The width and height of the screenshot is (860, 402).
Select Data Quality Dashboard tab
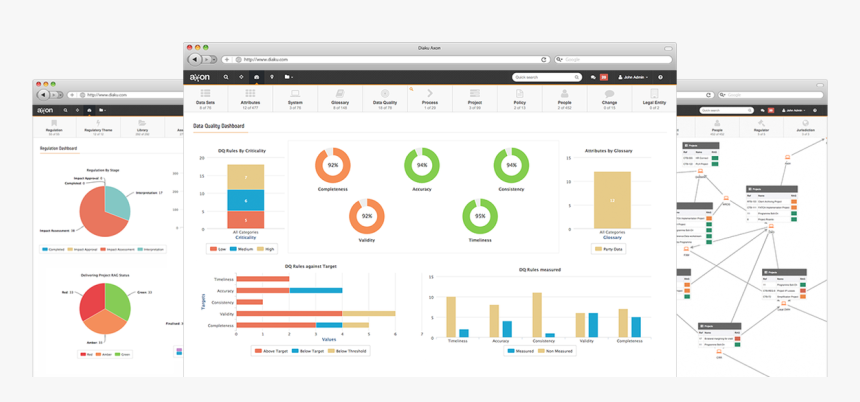pos(219,126)
